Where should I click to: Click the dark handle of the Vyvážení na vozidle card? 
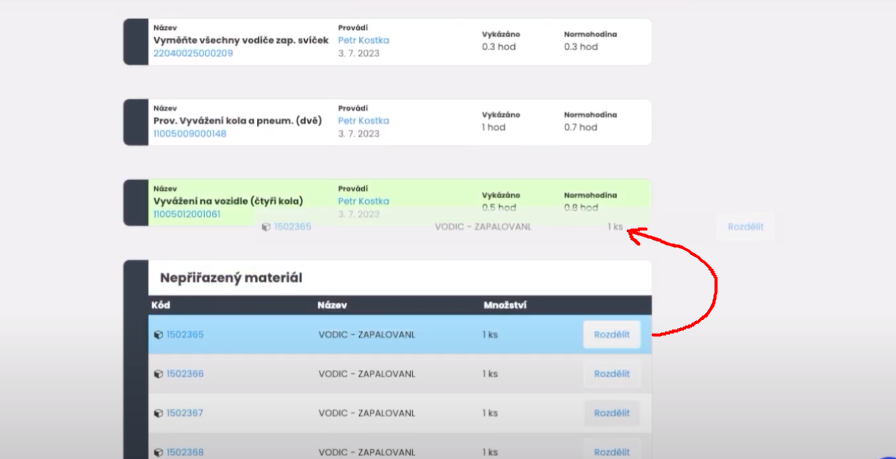[136, 202]
